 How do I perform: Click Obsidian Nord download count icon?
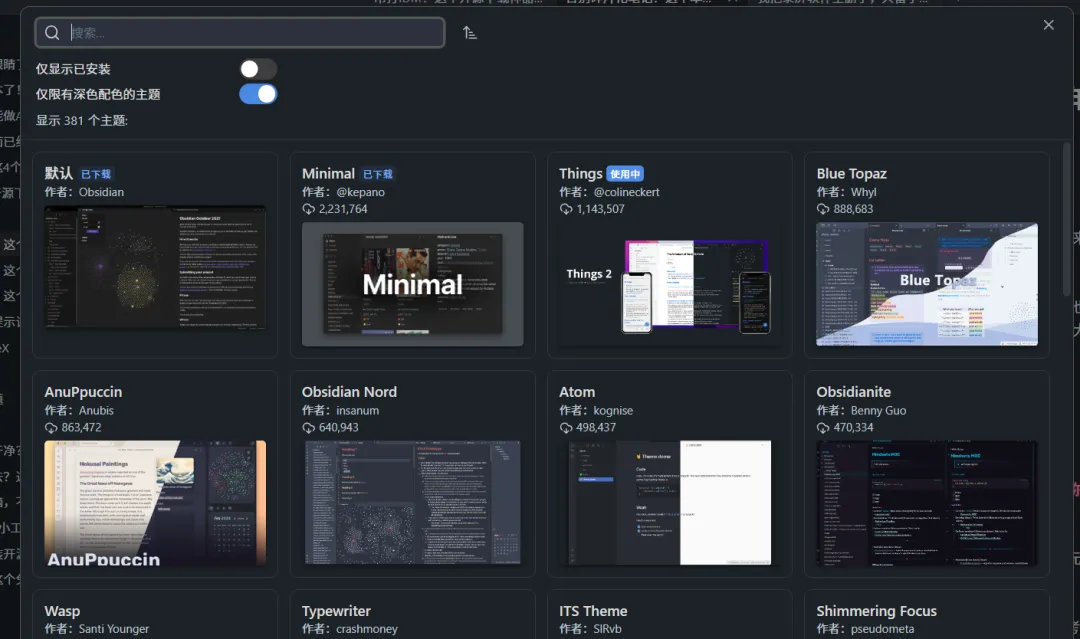(309, 428)
